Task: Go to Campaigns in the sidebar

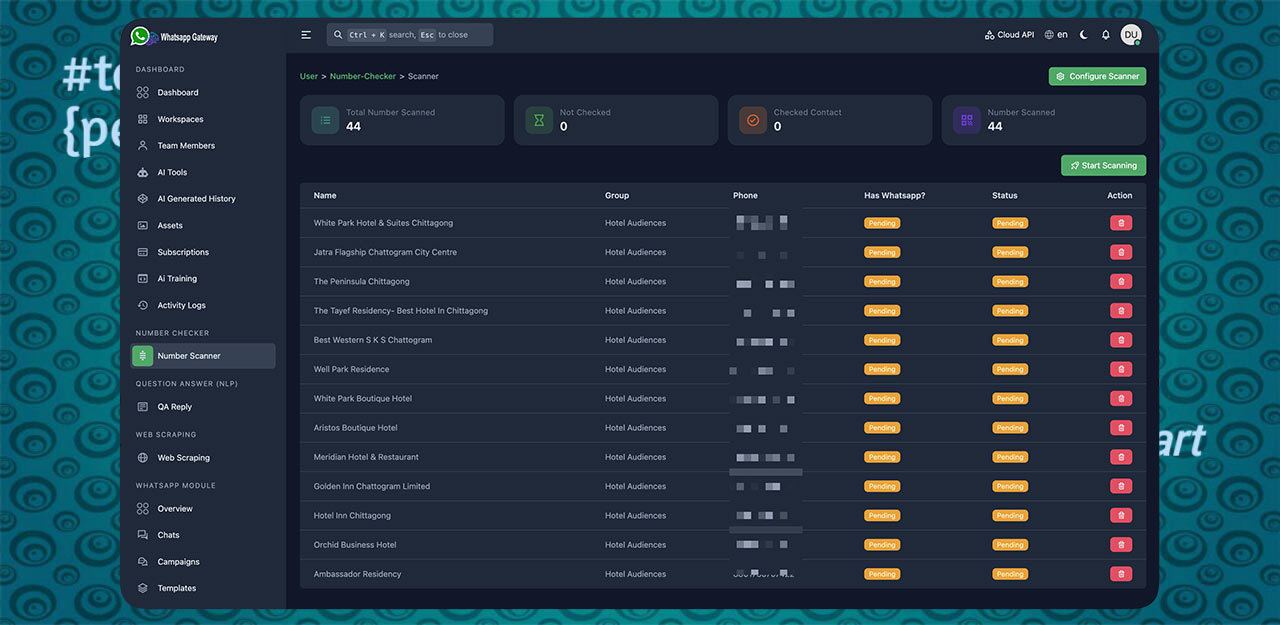Action: (178, 562)
